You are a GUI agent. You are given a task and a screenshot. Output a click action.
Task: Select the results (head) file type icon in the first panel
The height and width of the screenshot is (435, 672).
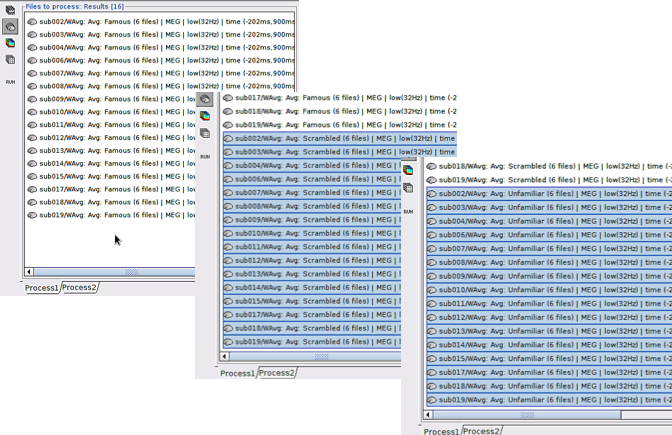(10, 27)
